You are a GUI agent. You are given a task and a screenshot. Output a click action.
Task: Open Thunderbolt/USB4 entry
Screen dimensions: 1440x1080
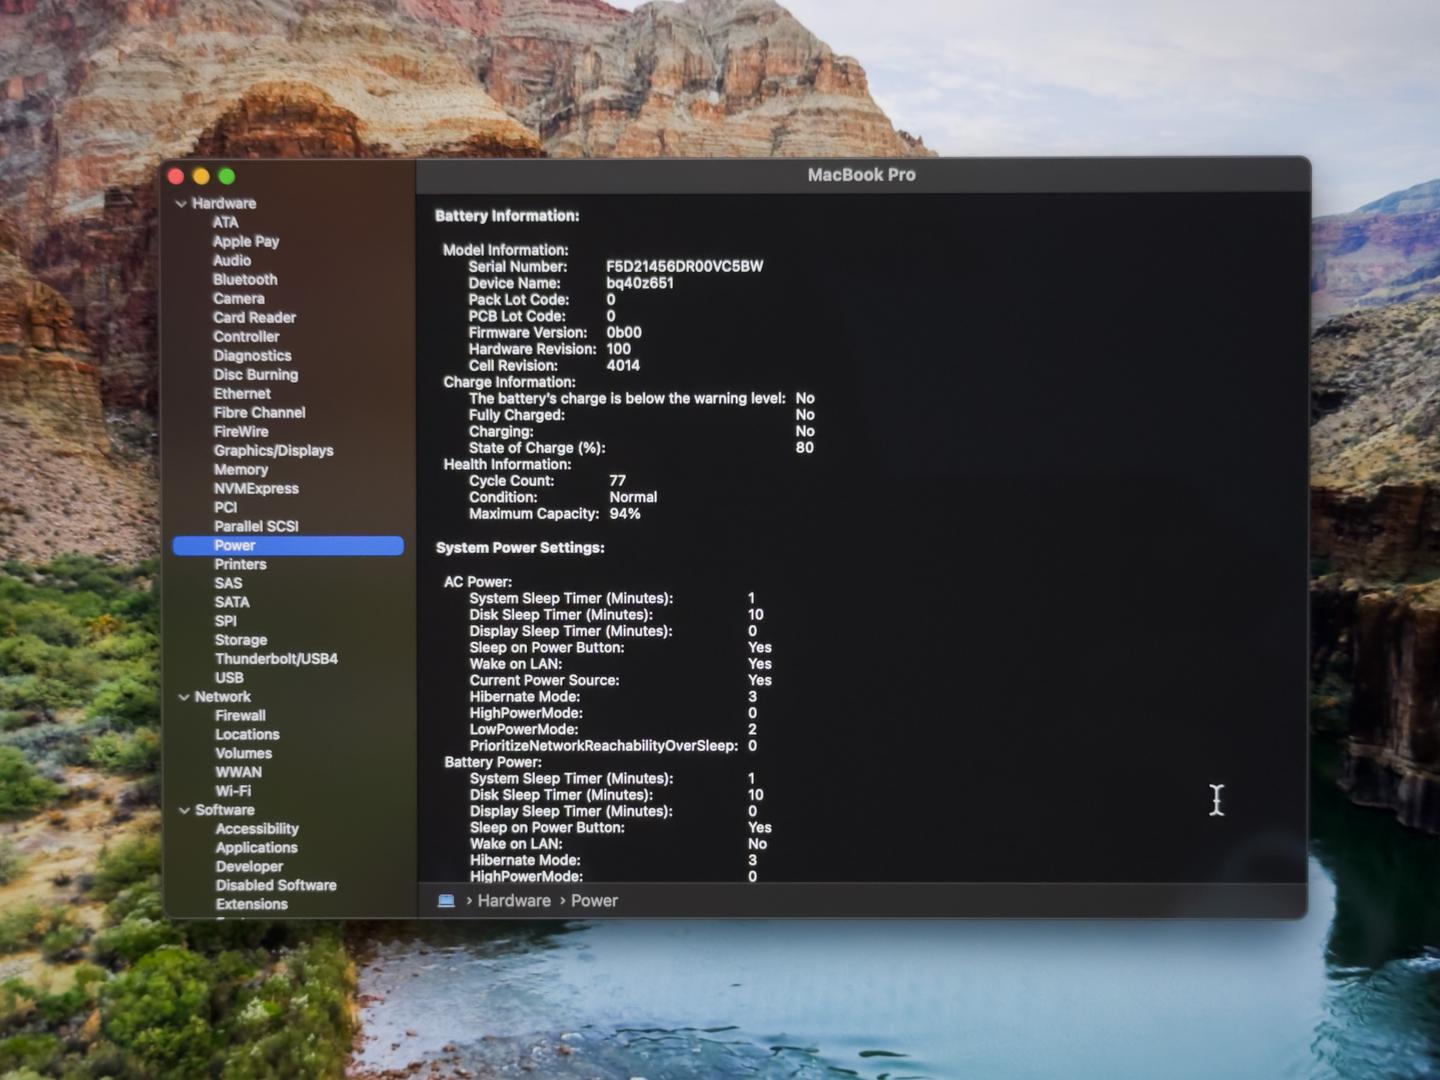(276, 660)
